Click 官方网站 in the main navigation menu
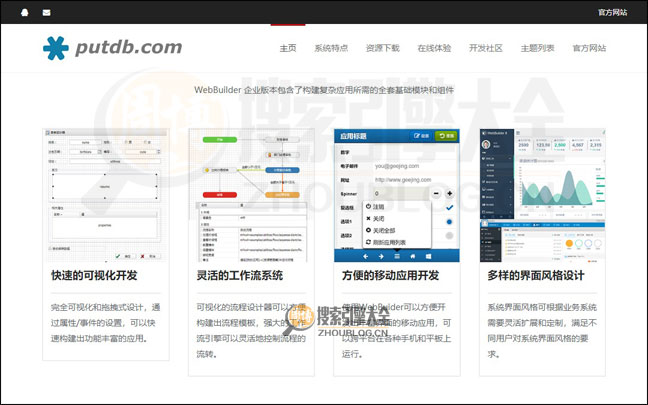The image size is (648, 405). (x=589, y=48)
